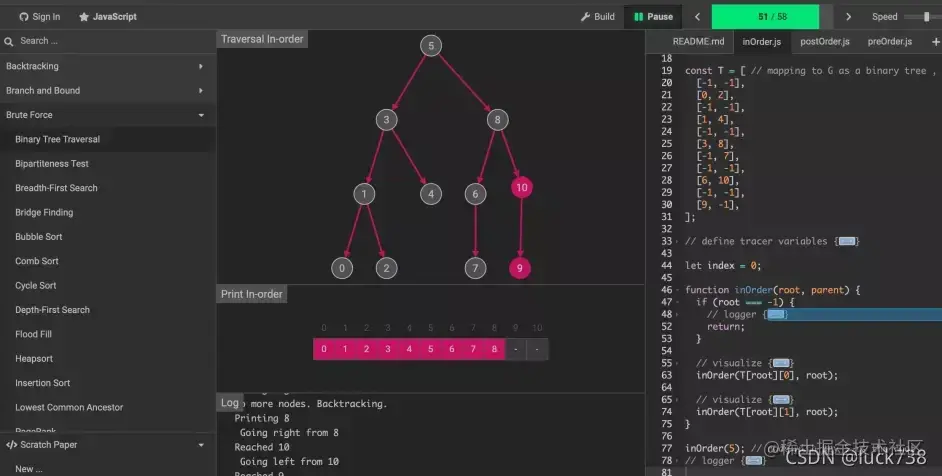The width and height of the screenshot is (942, 476).
Task: Click 'Going right from 8' log line
Action: coord(289,433)
